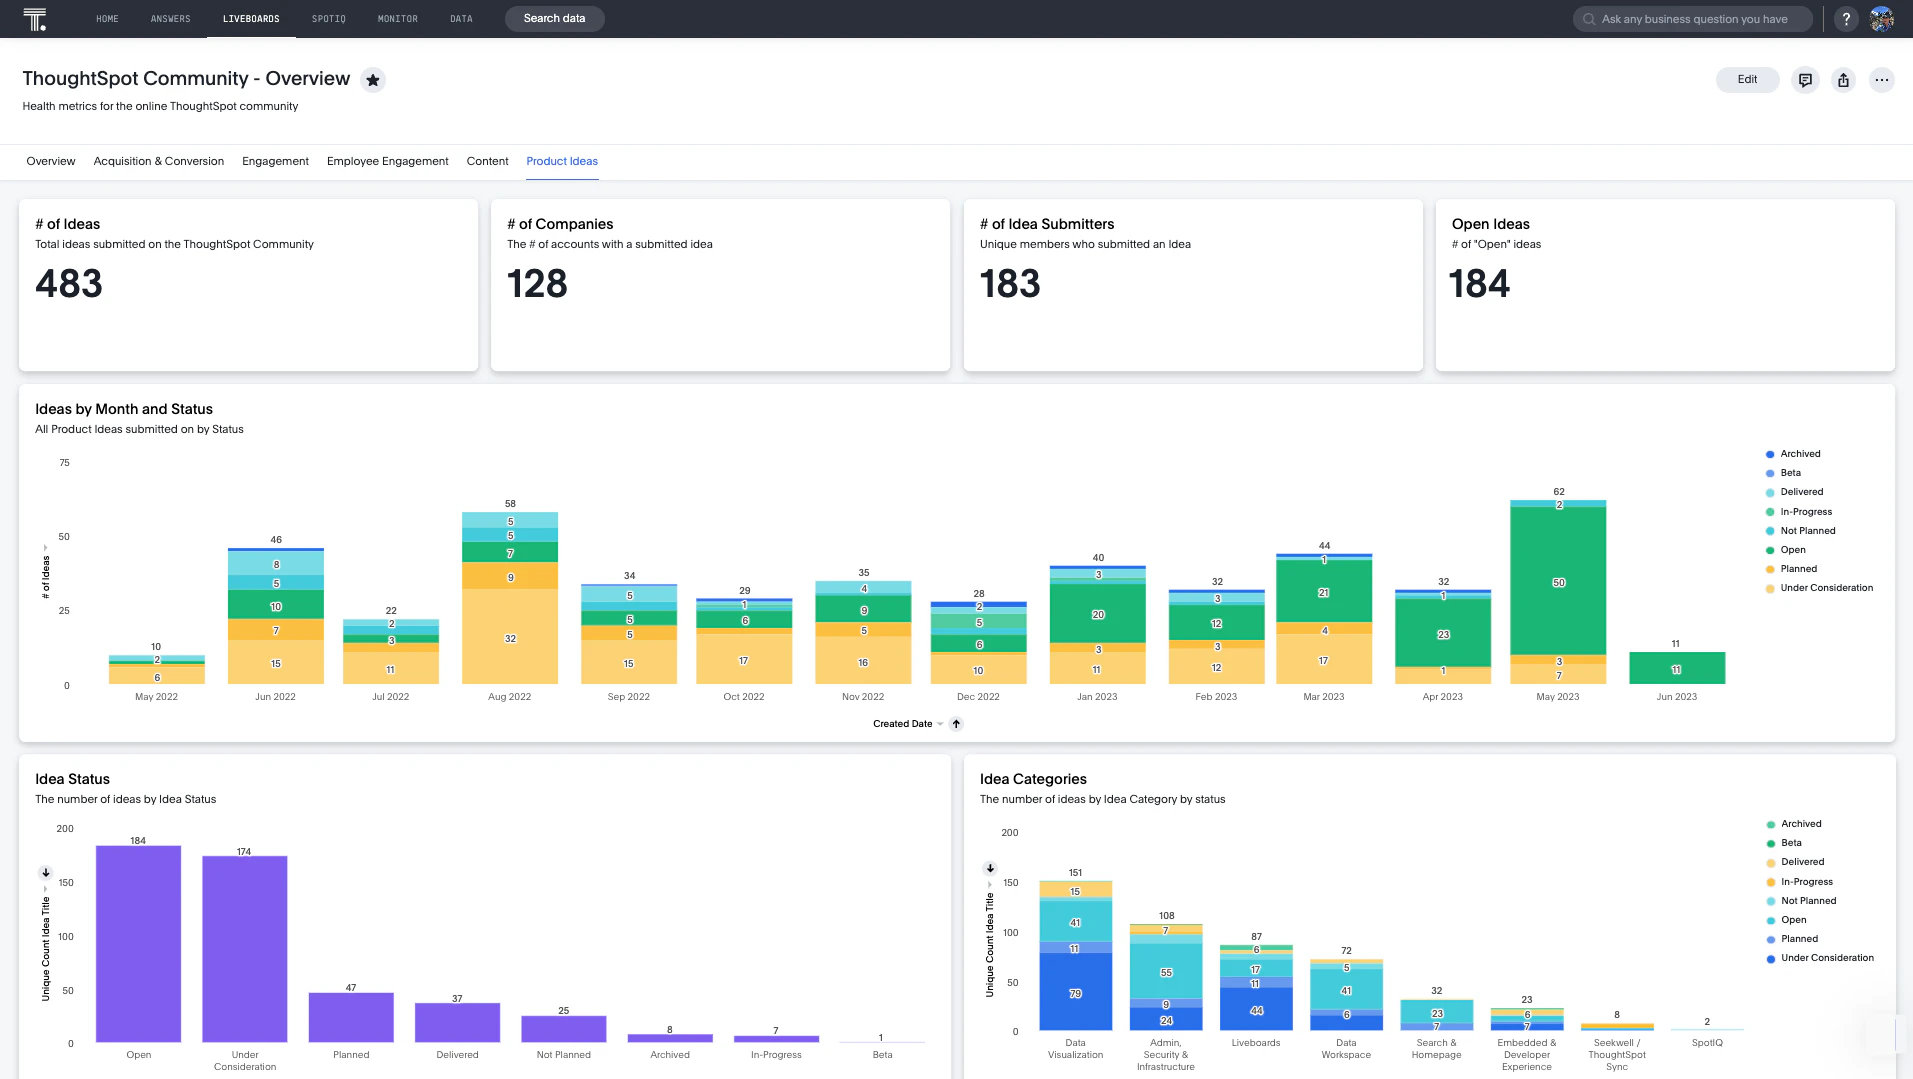The image size is (1913, 1079).
Task: Toggle the Open legend in Ideas by Month
Action: tap(1786, 550)
